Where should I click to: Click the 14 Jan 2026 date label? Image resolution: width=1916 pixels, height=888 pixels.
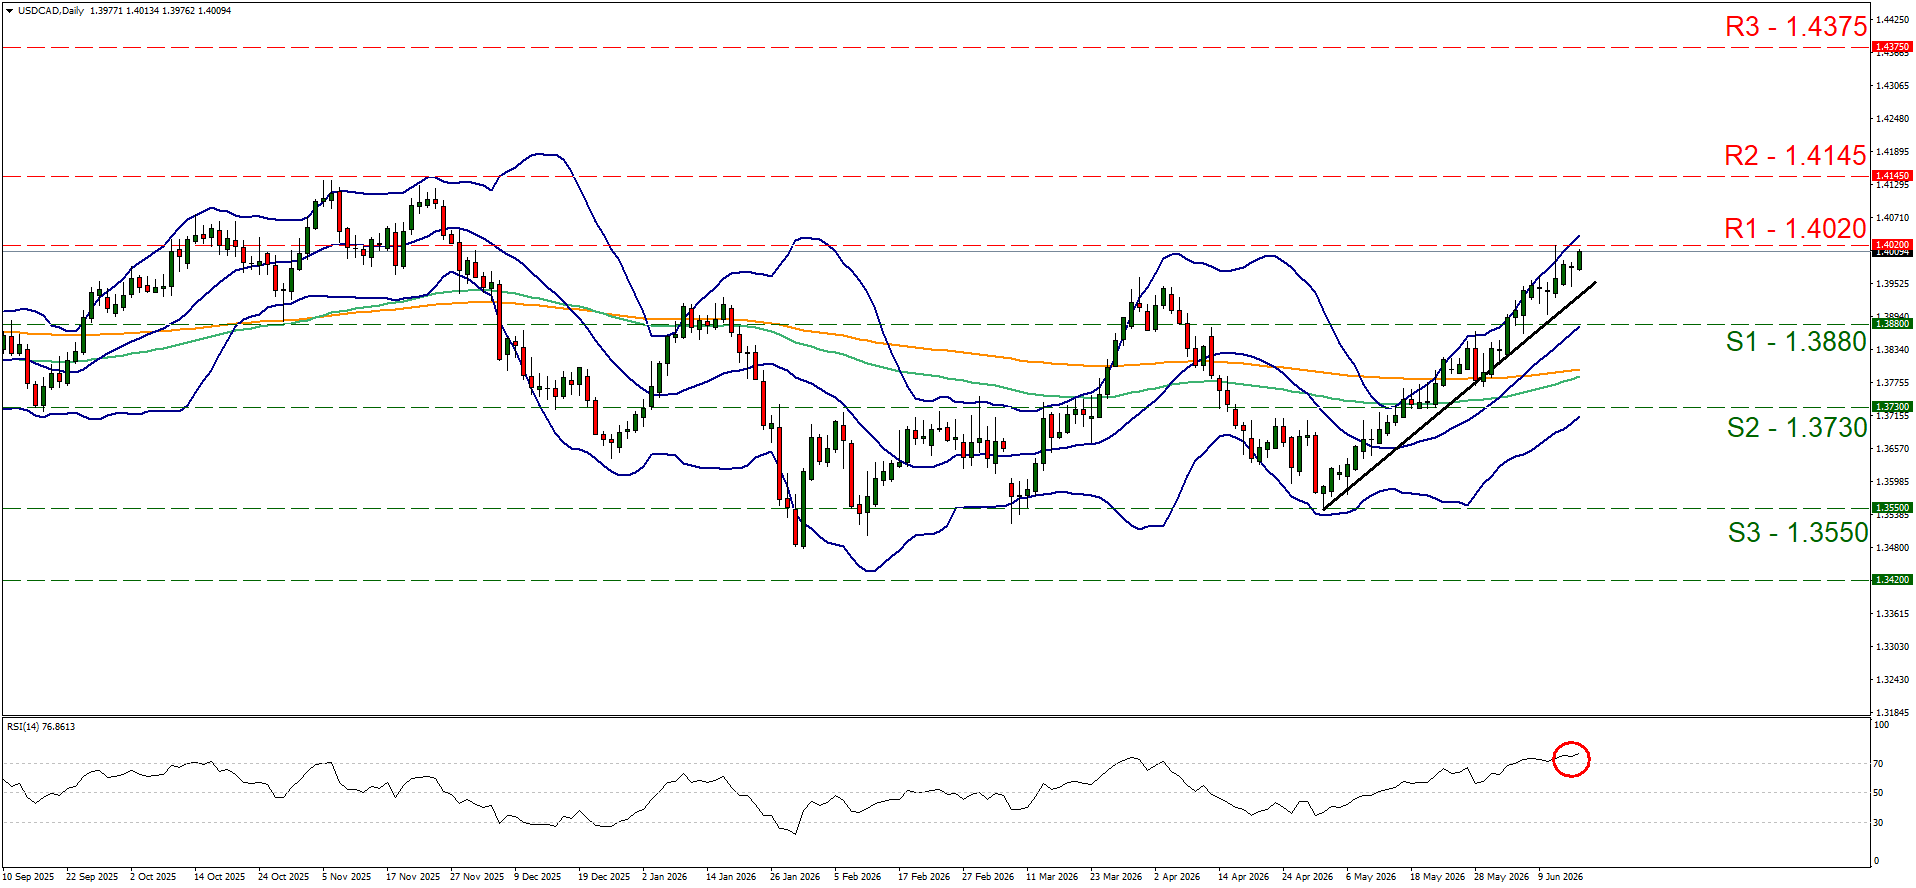coord(731,877)
